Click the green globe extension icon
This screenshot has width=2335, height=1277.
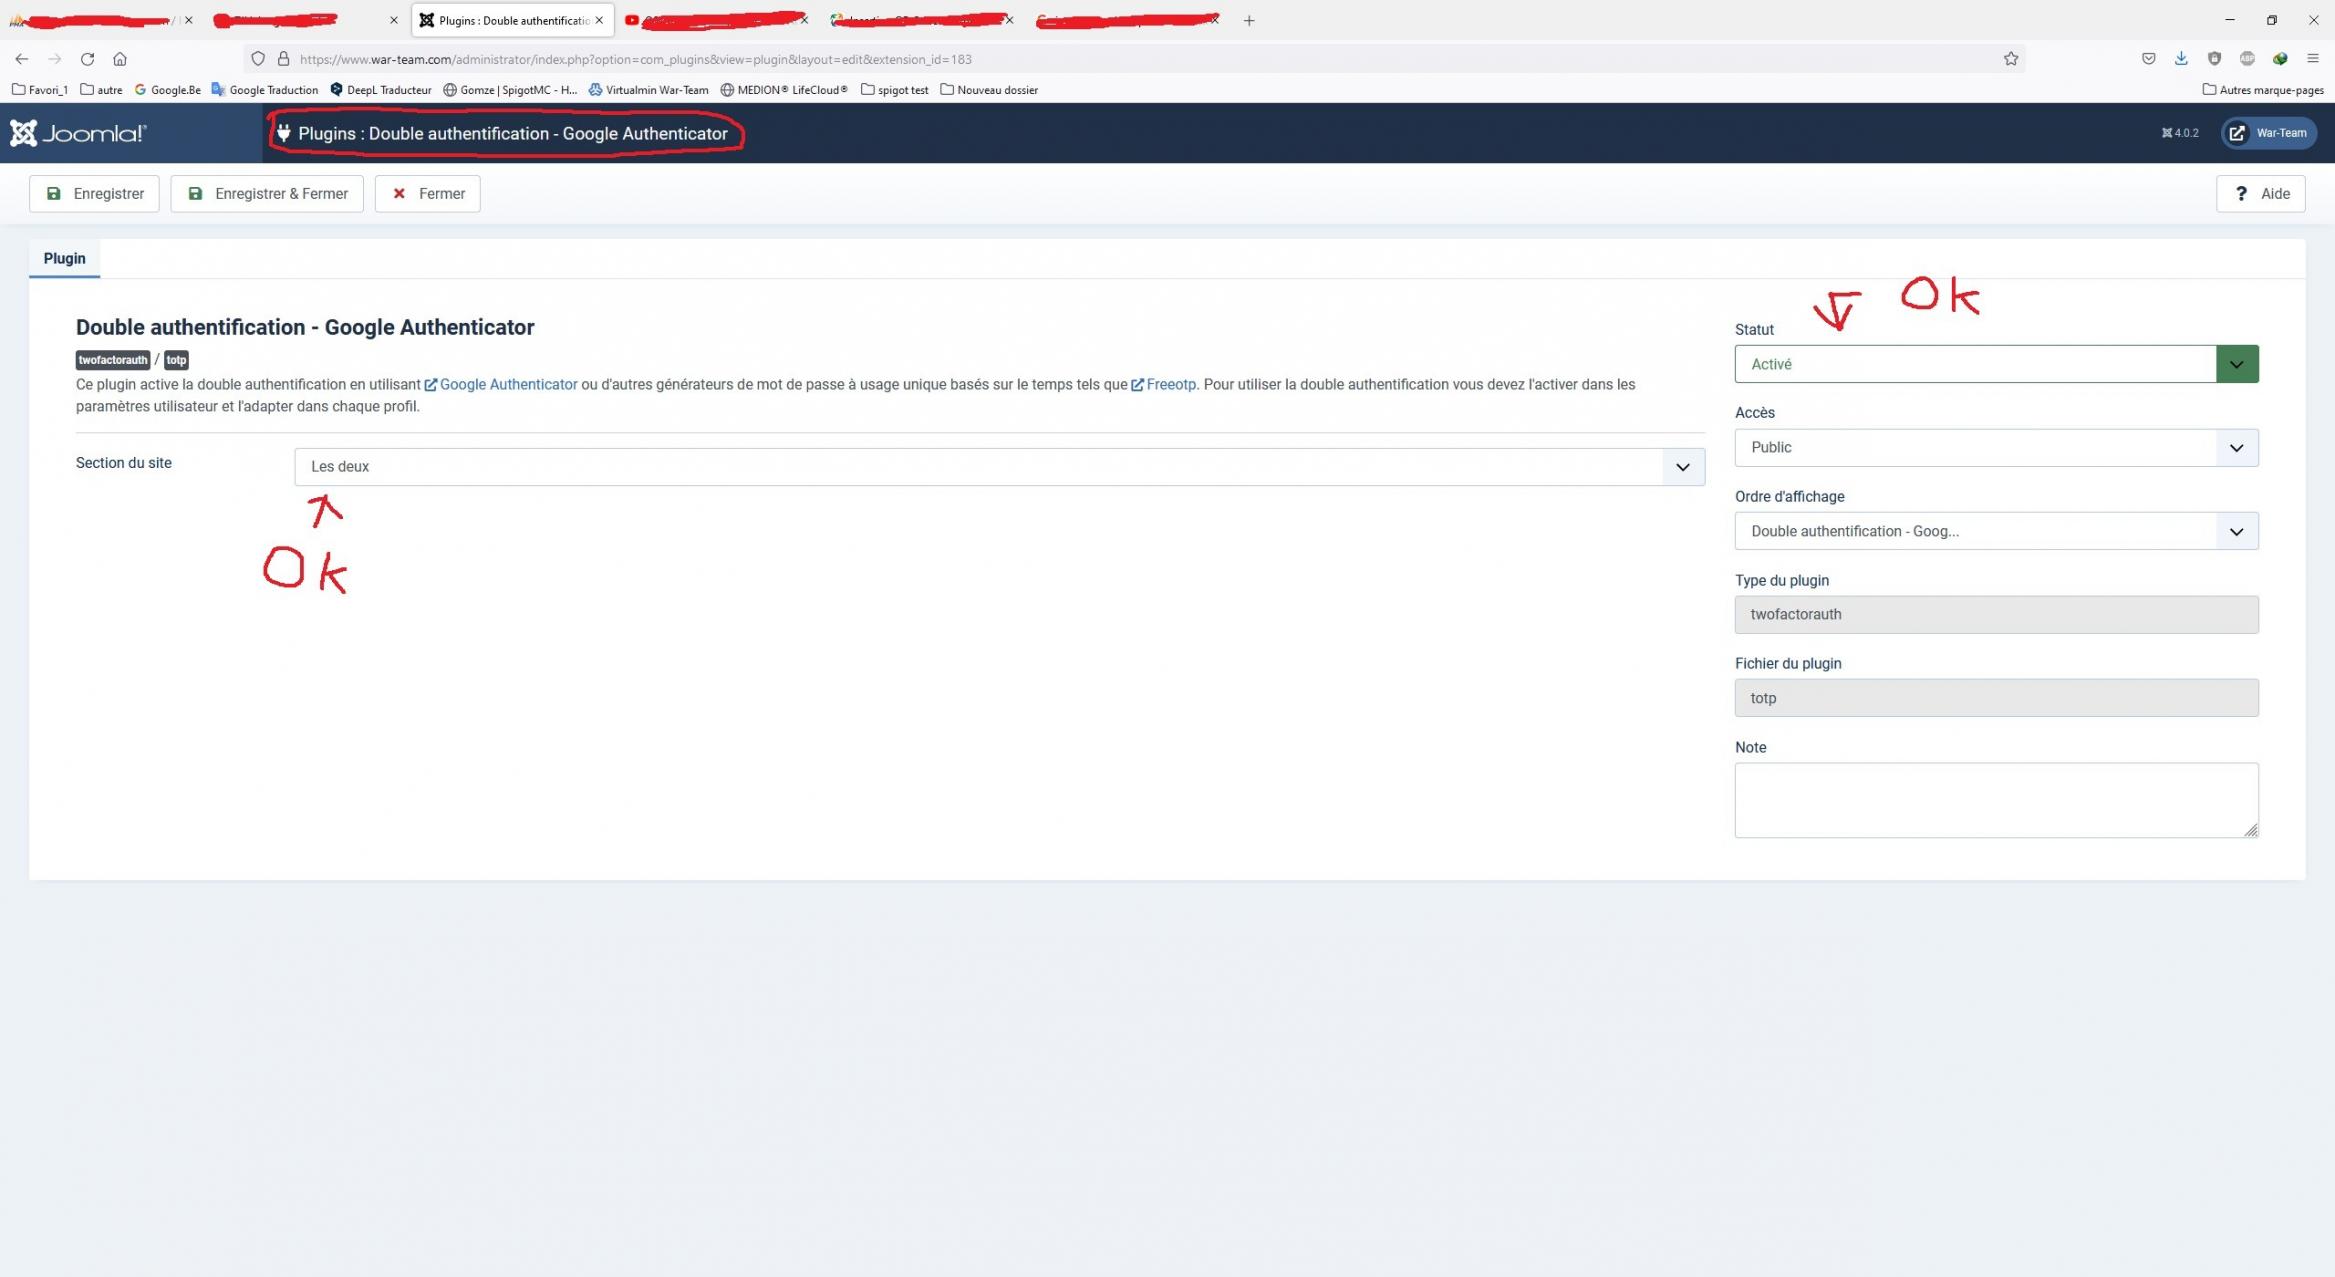pos(2280,59)
